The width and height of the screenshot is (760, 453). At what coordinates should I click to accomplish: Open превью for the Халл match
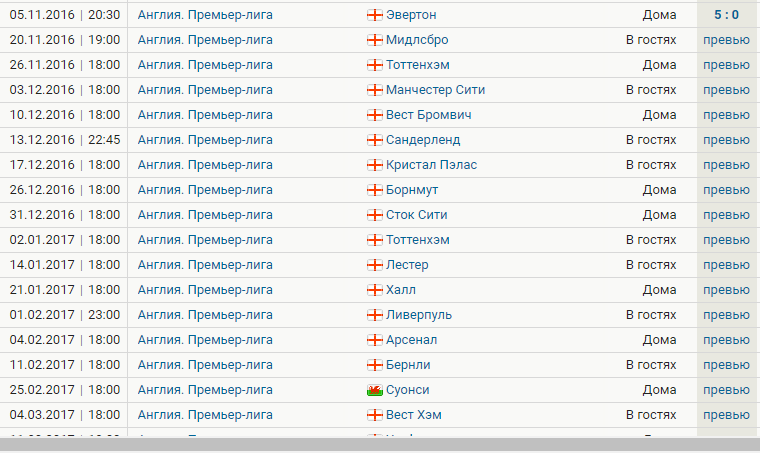(x=726, y=290)
